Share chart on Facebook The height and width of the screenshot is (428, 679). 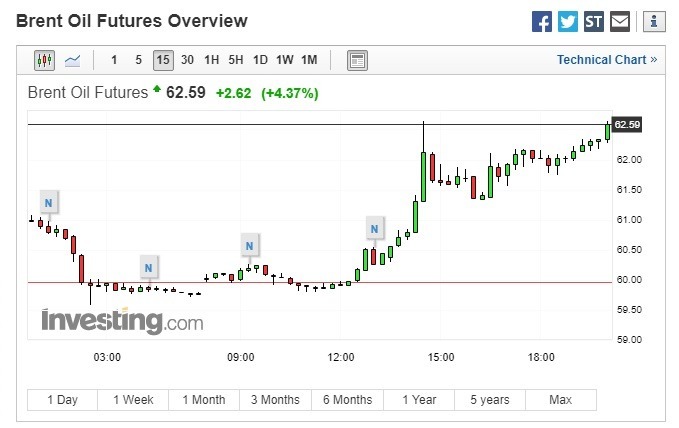[542, 21]
